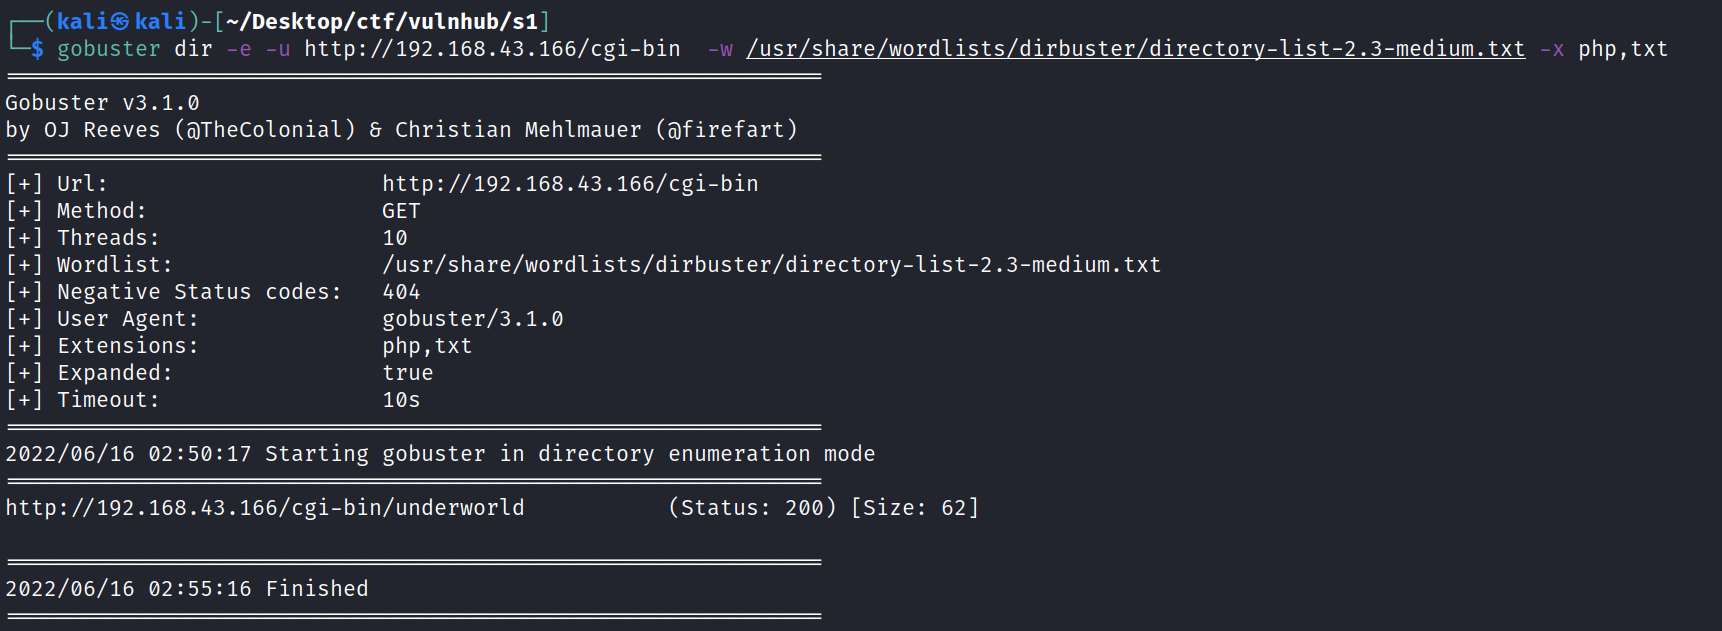Click the negative status code 404
The image size is (1722, 631).
click(401, 292)
